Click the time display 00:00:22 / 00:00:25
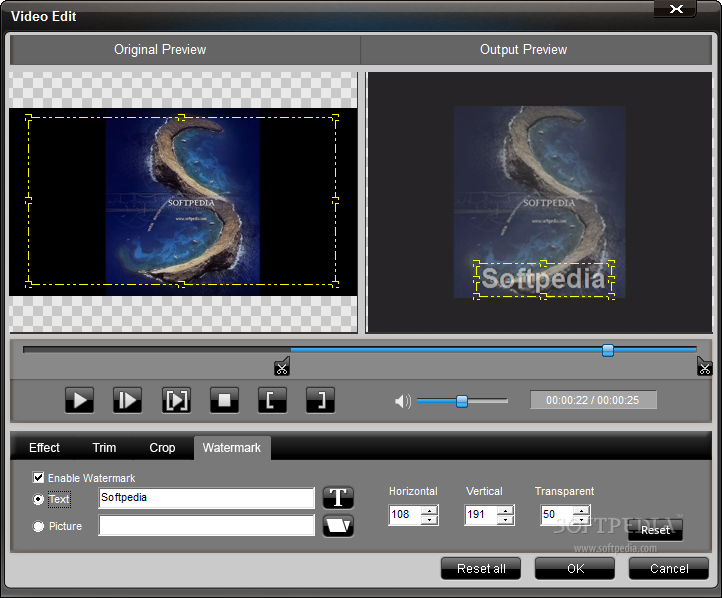 (x=593, y=400)
